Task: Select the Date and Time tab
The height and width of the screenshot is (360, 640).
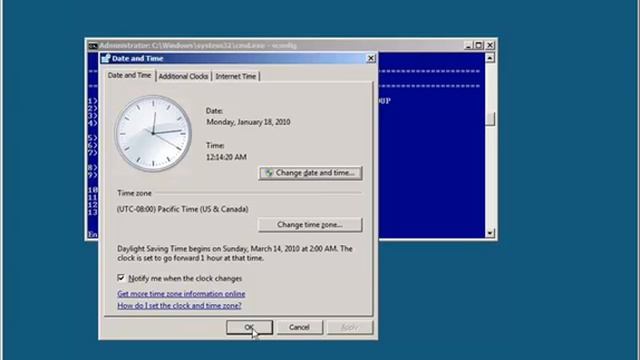Action: pyautogui.click(x=129, y=76)
